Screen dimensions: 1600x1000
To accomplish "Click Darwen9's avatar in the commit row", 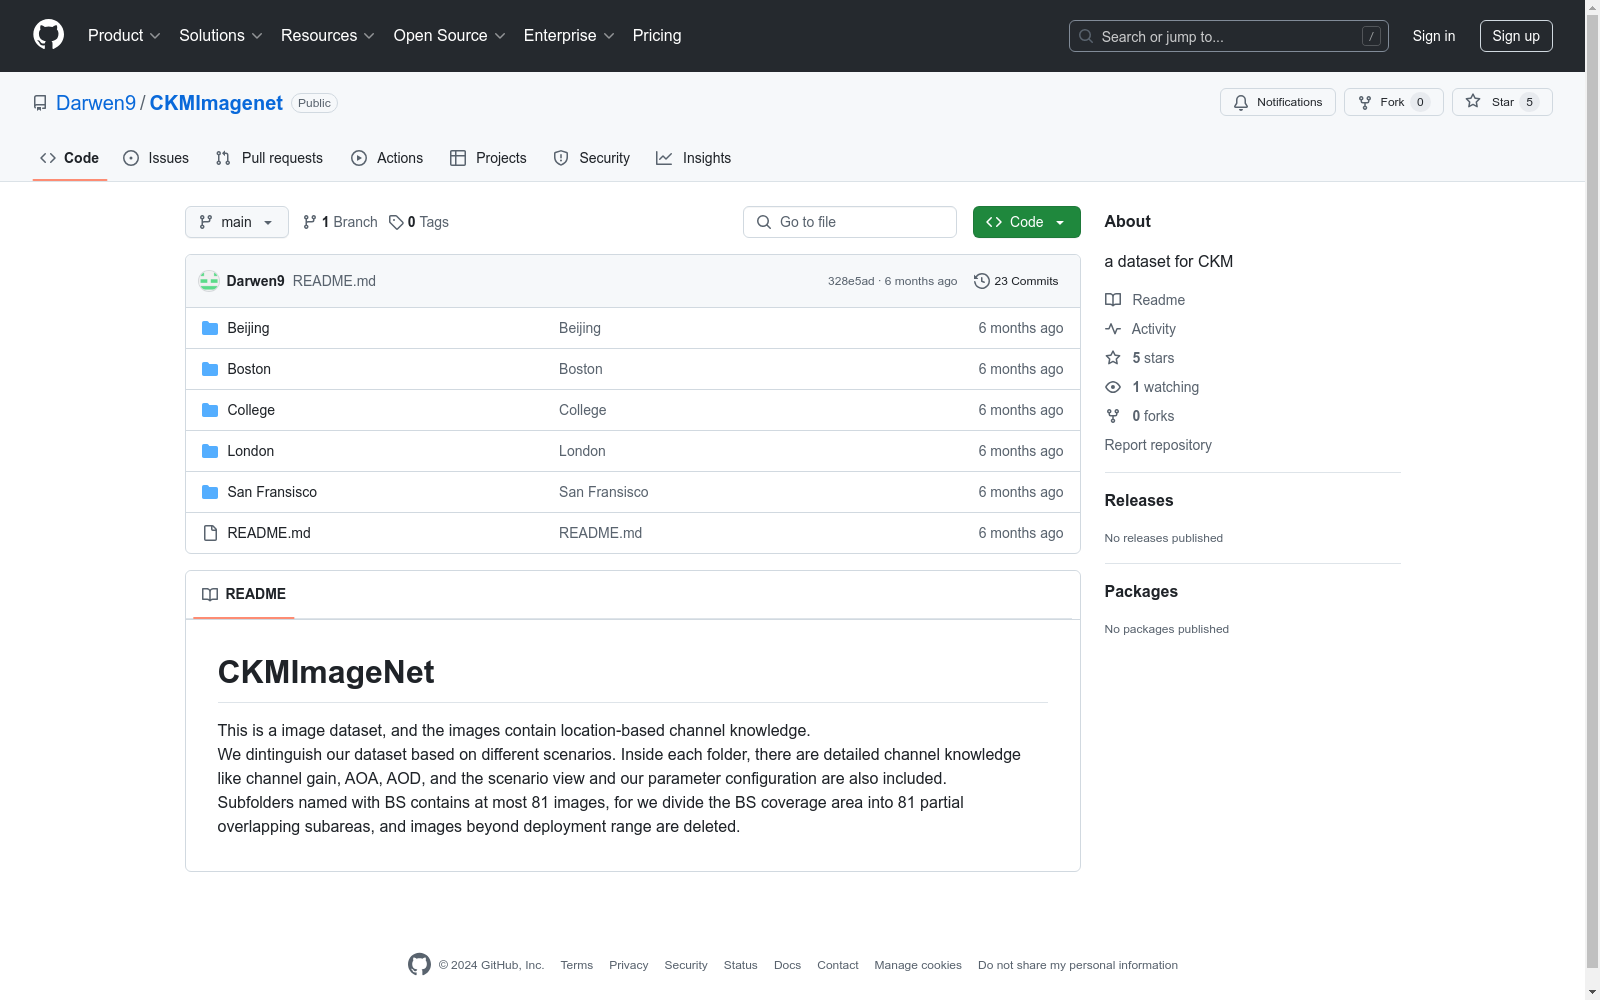I will [x=209, y=281].
